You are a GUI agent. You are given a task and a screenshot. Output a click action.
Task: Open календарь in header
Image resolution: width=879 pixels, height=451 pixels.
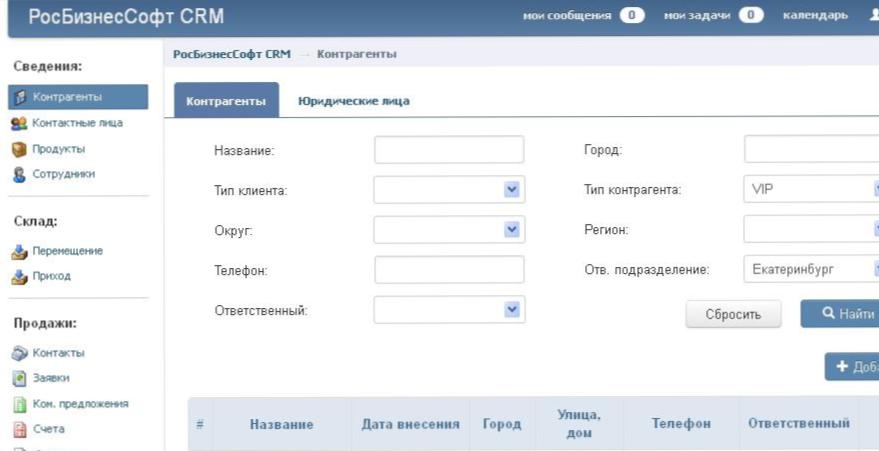pyautogui.click(x=815, y=15)
